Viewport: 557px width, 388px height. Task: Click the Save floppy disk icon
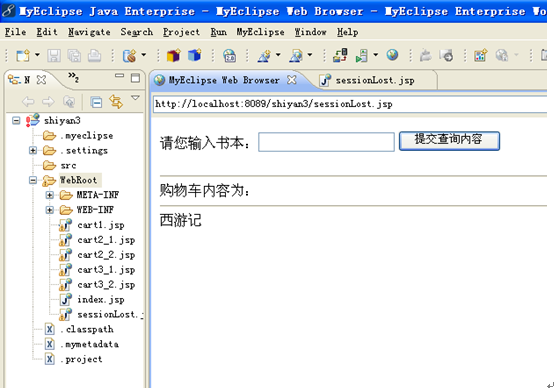[x=54, y=55]
